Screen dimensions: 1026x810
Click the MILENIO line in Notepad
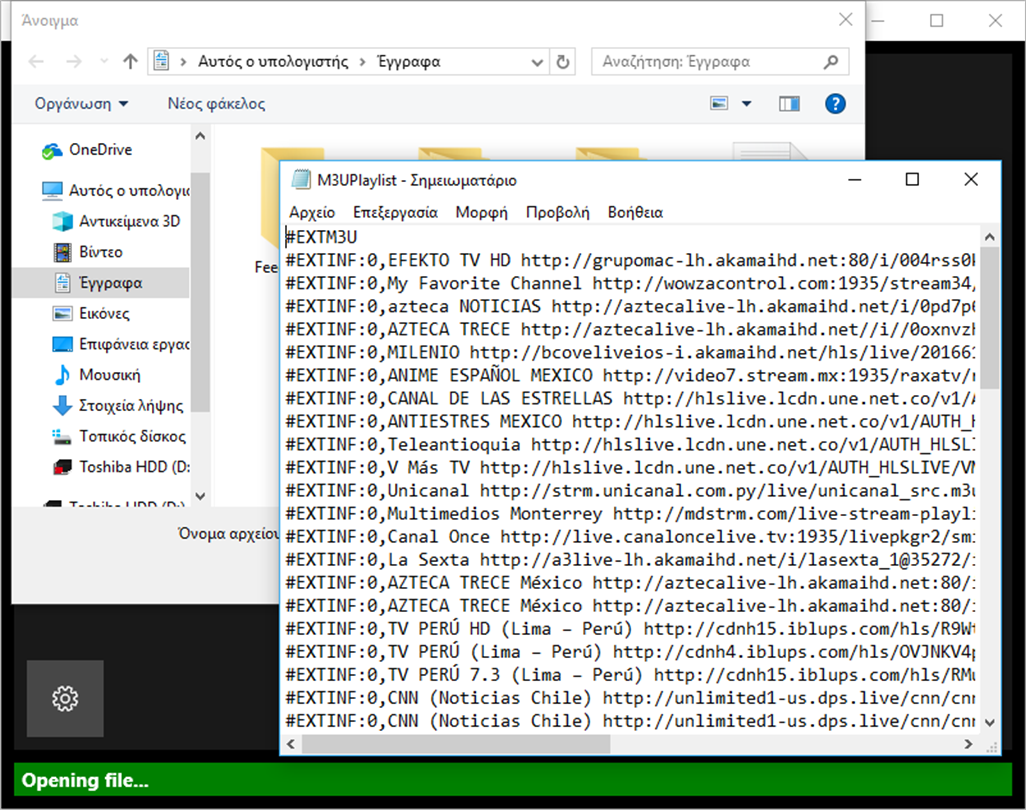[630, 353]
